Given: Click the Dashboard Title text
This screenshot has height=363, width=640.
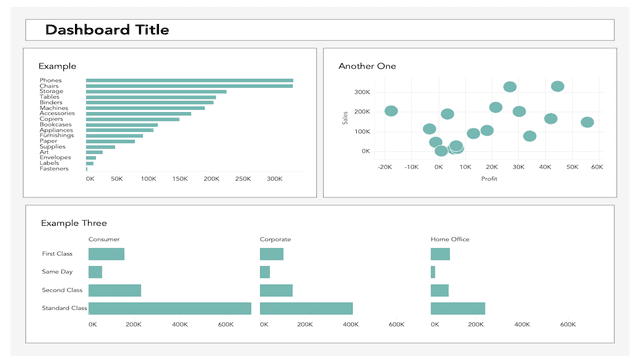Looking at the screenshot, I should click(x=107, y=30).
